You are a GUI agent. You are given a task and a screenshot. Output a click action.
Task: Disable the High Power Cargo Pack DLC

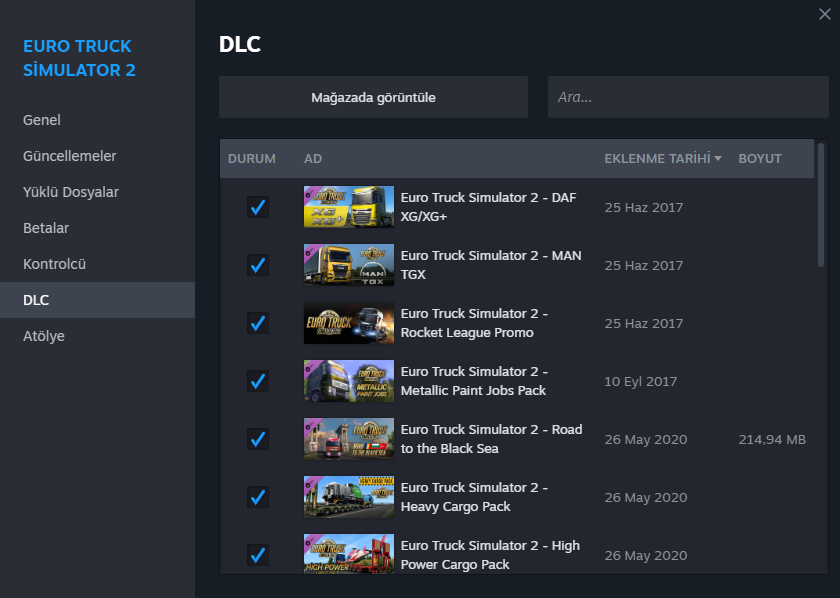click(258, 555)
